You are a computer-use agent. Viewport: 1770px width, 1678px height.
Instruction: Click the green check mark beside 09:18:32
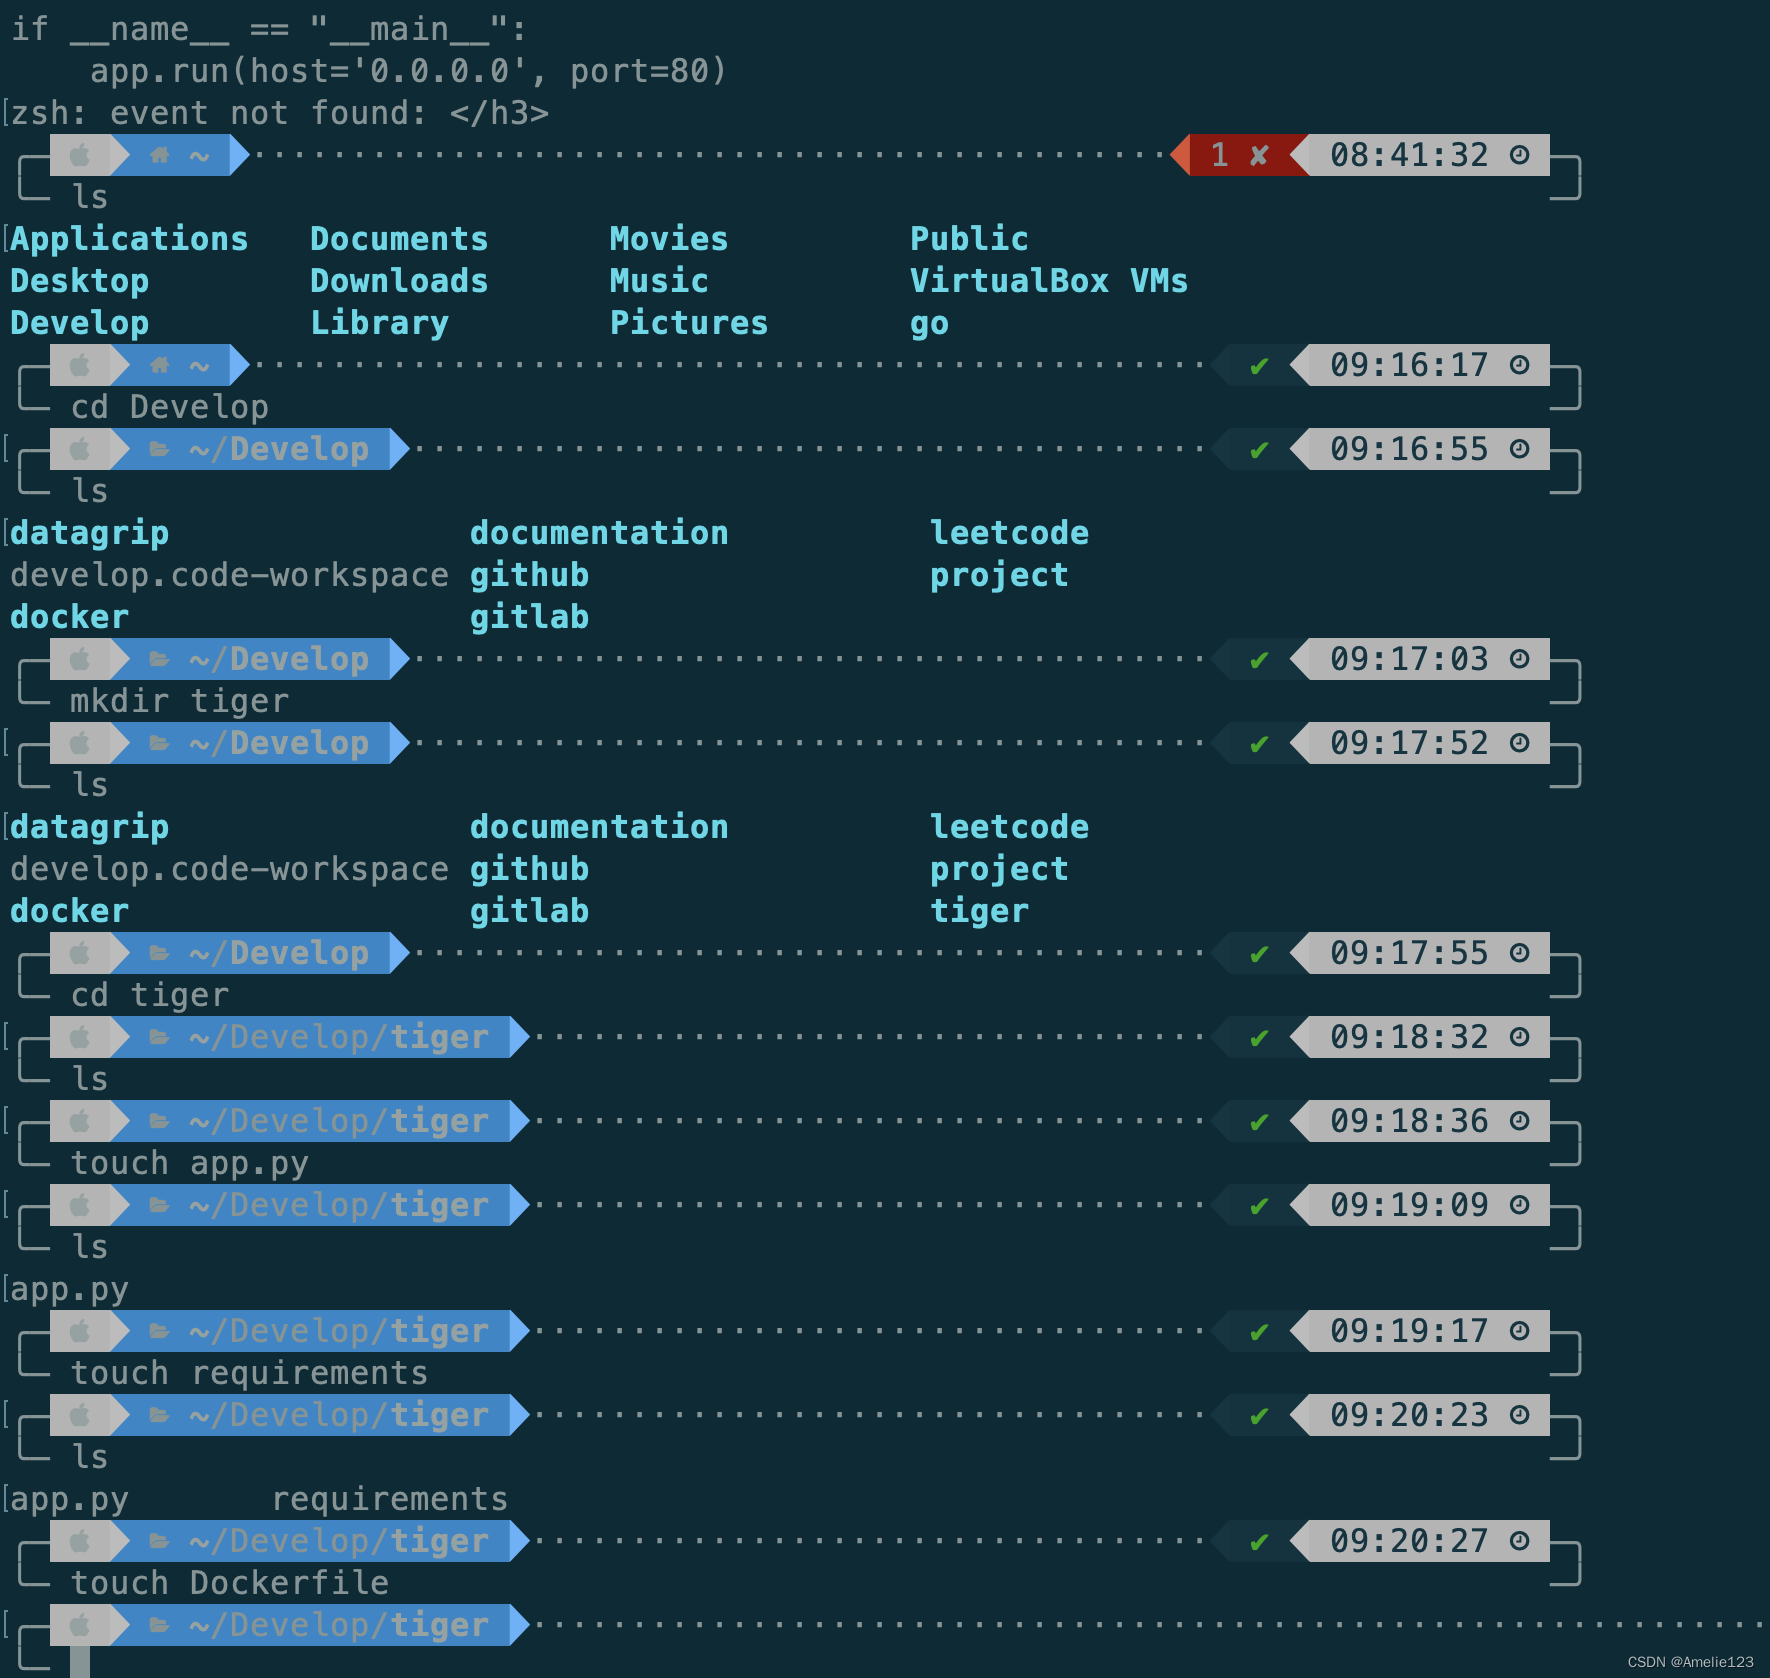pyautogui.click(x=1259, y=1038)
